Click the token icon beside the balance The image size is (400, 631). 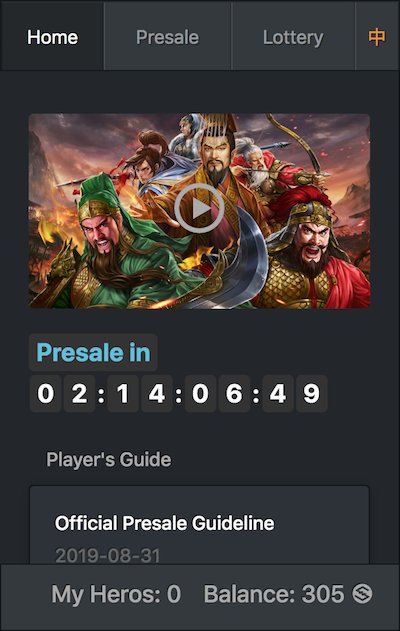(x=362, y=594)
